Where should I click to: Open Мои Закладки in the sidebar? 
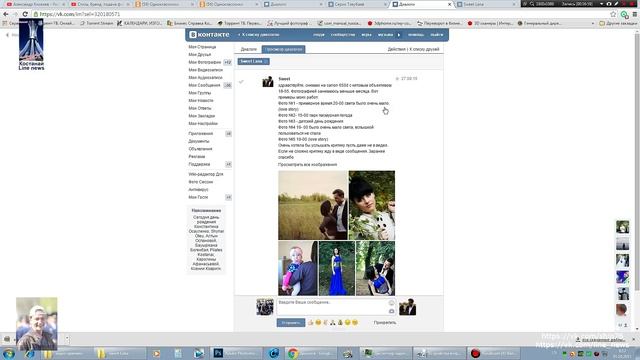click(201, 116)
